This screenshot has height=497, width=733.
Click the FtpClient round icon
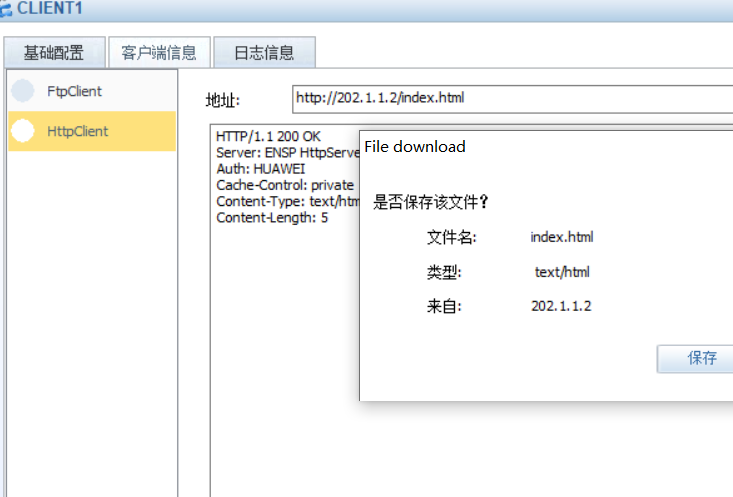(22, 91)
